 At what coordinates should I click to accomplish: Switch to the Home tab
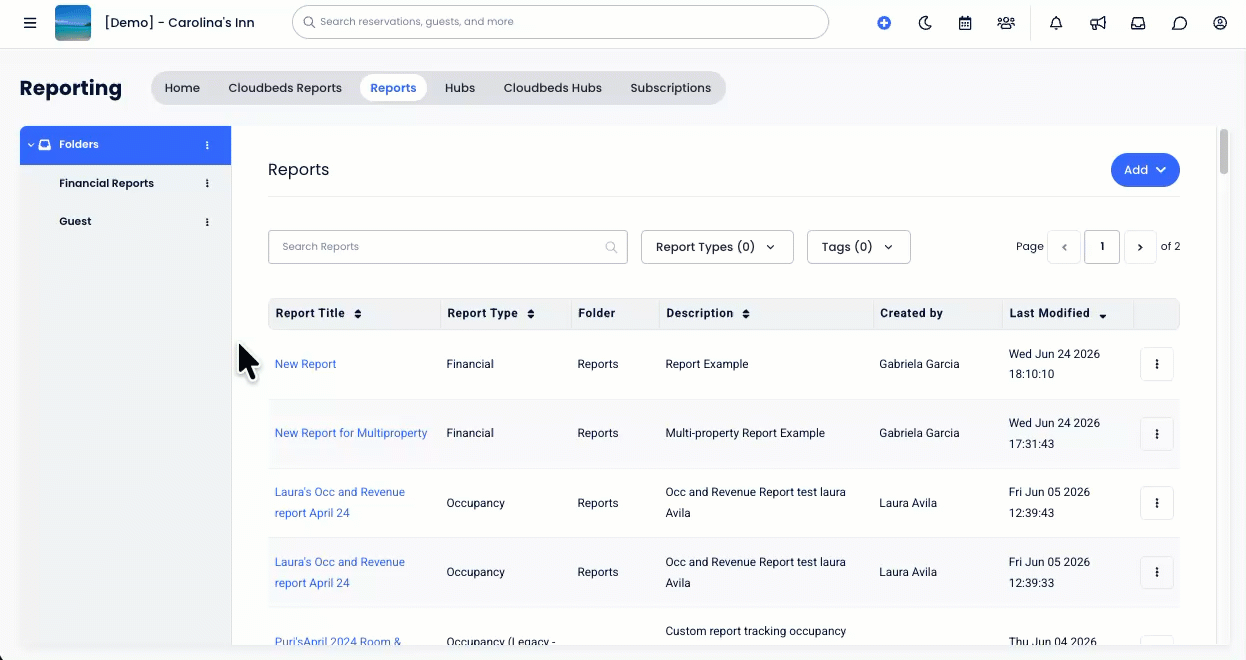(x=182, y=88)
